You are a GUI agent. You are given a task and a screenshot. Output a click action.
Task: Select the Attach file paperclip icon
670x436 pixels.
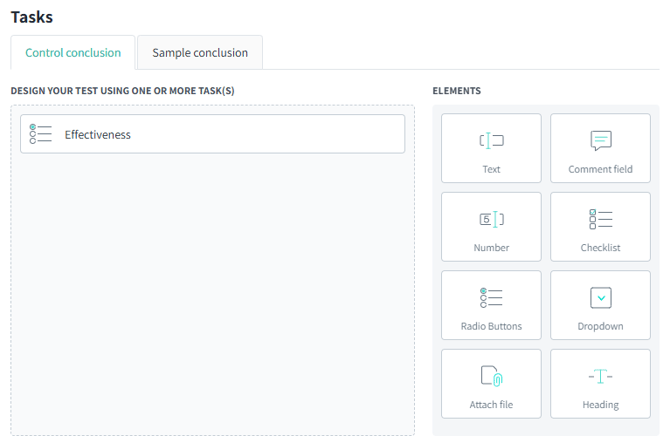click(491, 376)
